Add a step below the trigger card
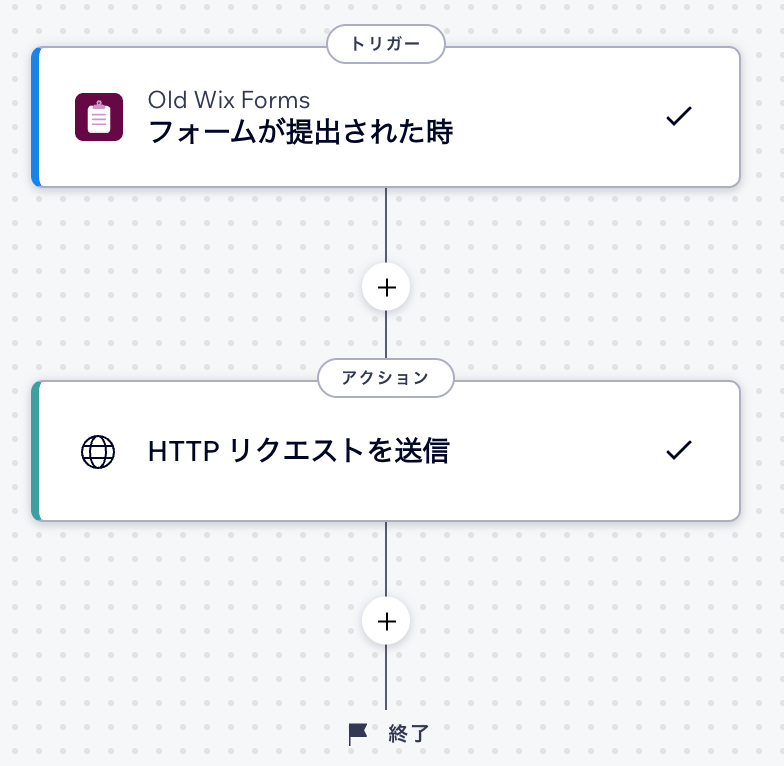784x766 pixels. (386, 288)
